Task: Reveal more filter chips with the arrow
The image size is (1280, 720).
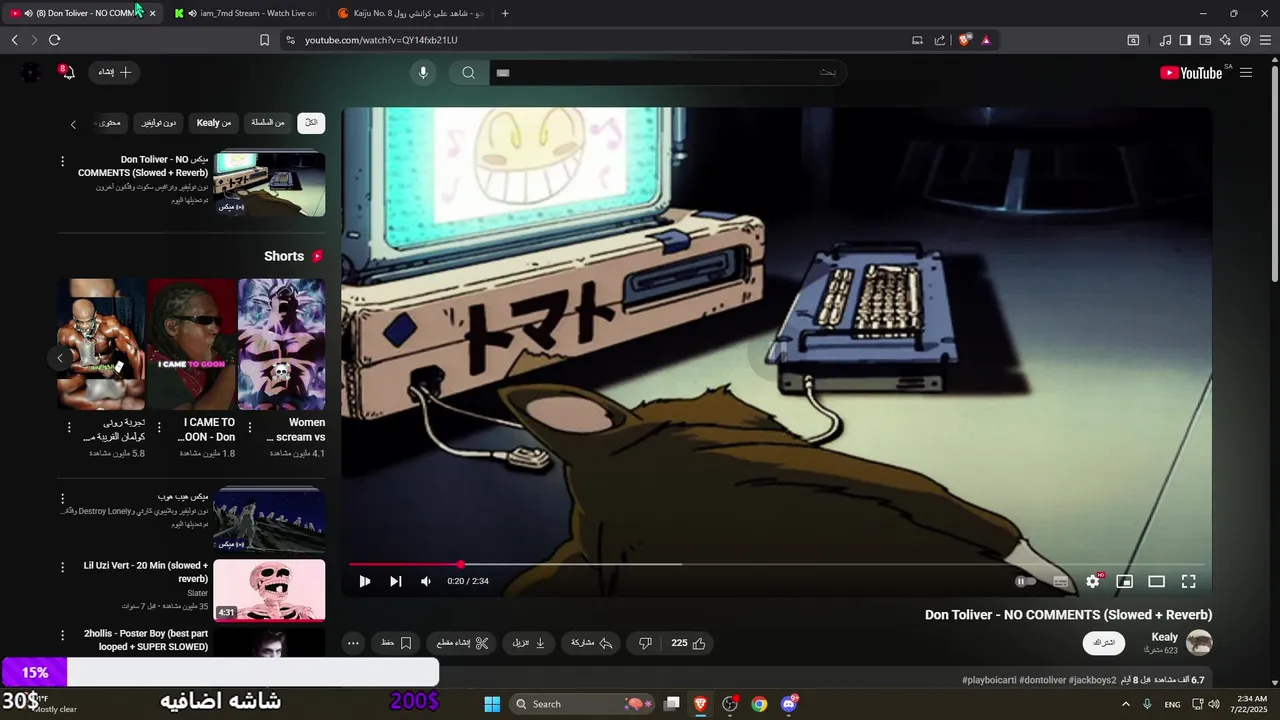Action: [x=73, y=124]
